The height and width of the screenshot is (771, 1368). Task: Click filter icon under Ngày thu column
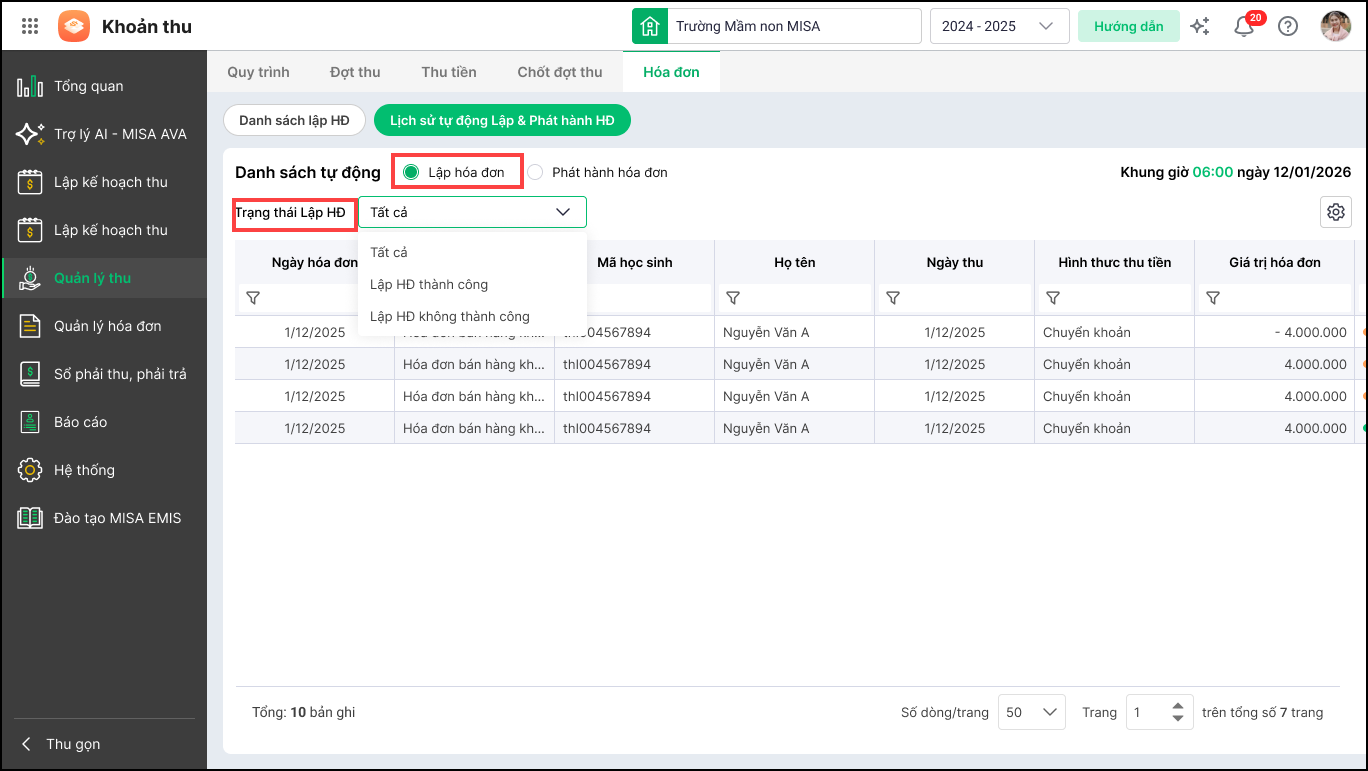(x=893, y=298)
